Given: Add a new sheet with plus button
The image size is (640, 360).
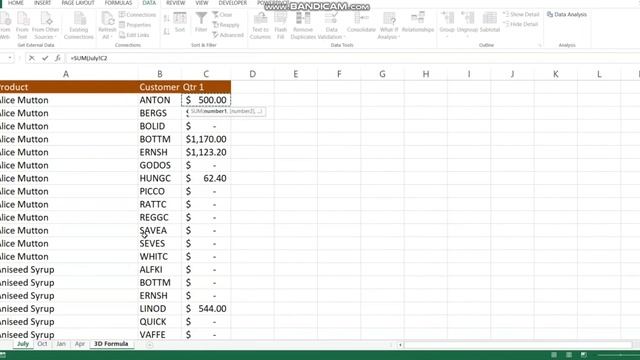Looking at the screenshot, I should 149,344.
